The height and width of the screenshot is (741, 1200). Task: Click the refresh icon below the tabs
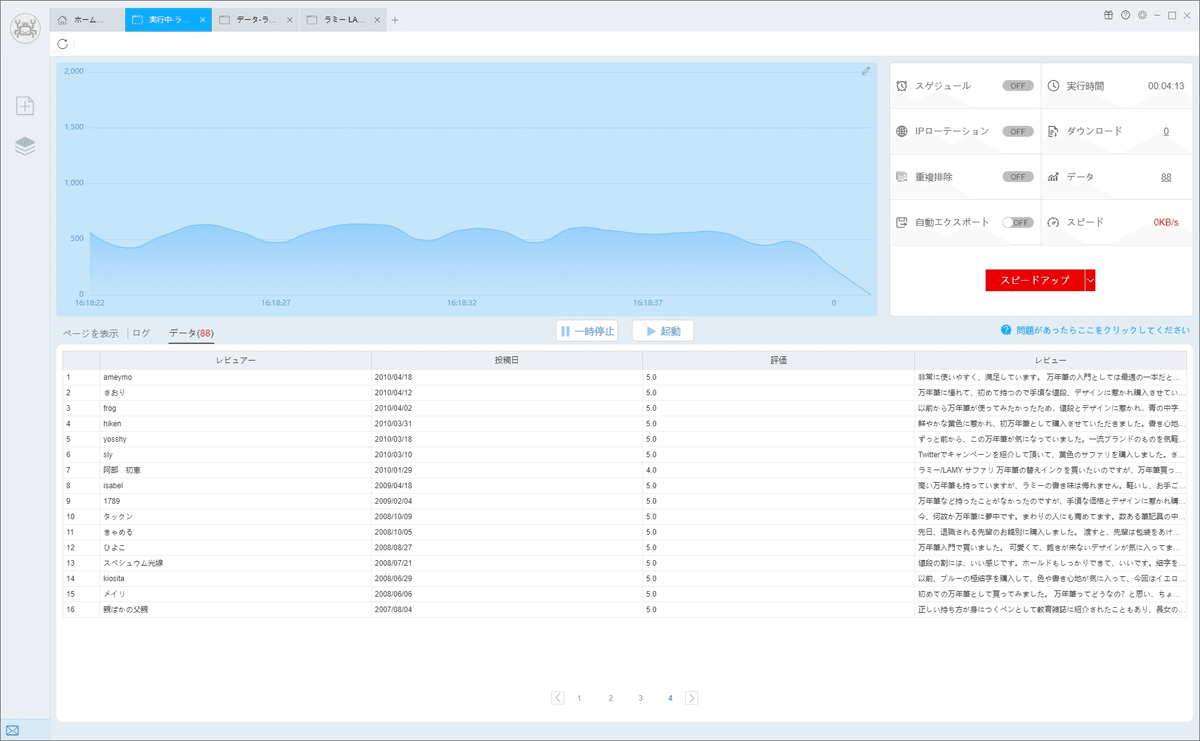coord(64,44)
